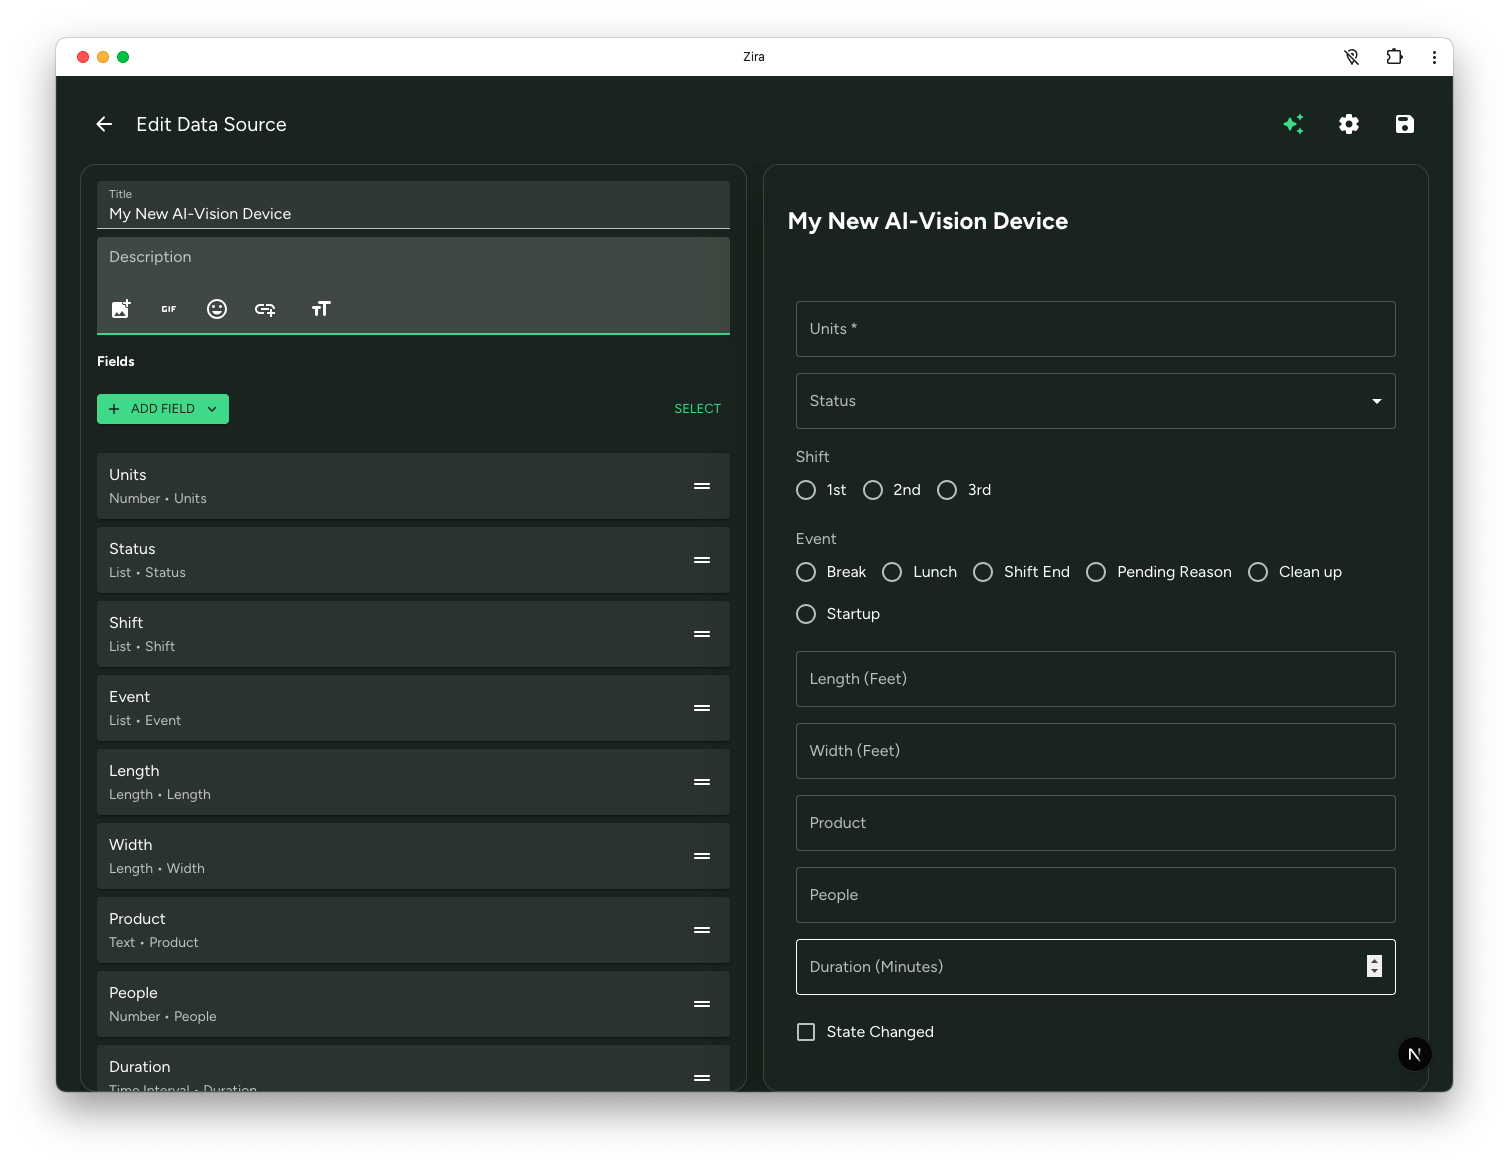Select the 3rd shift radio button
Image resolution: width=1509 pixels, height=1166 pixels.
click(x=947, y=490)
